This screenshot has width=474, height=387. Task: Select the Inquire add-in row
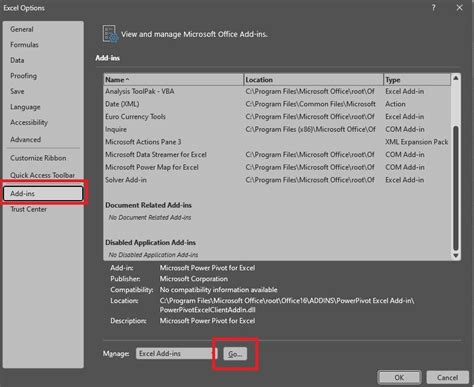(277, 129)
